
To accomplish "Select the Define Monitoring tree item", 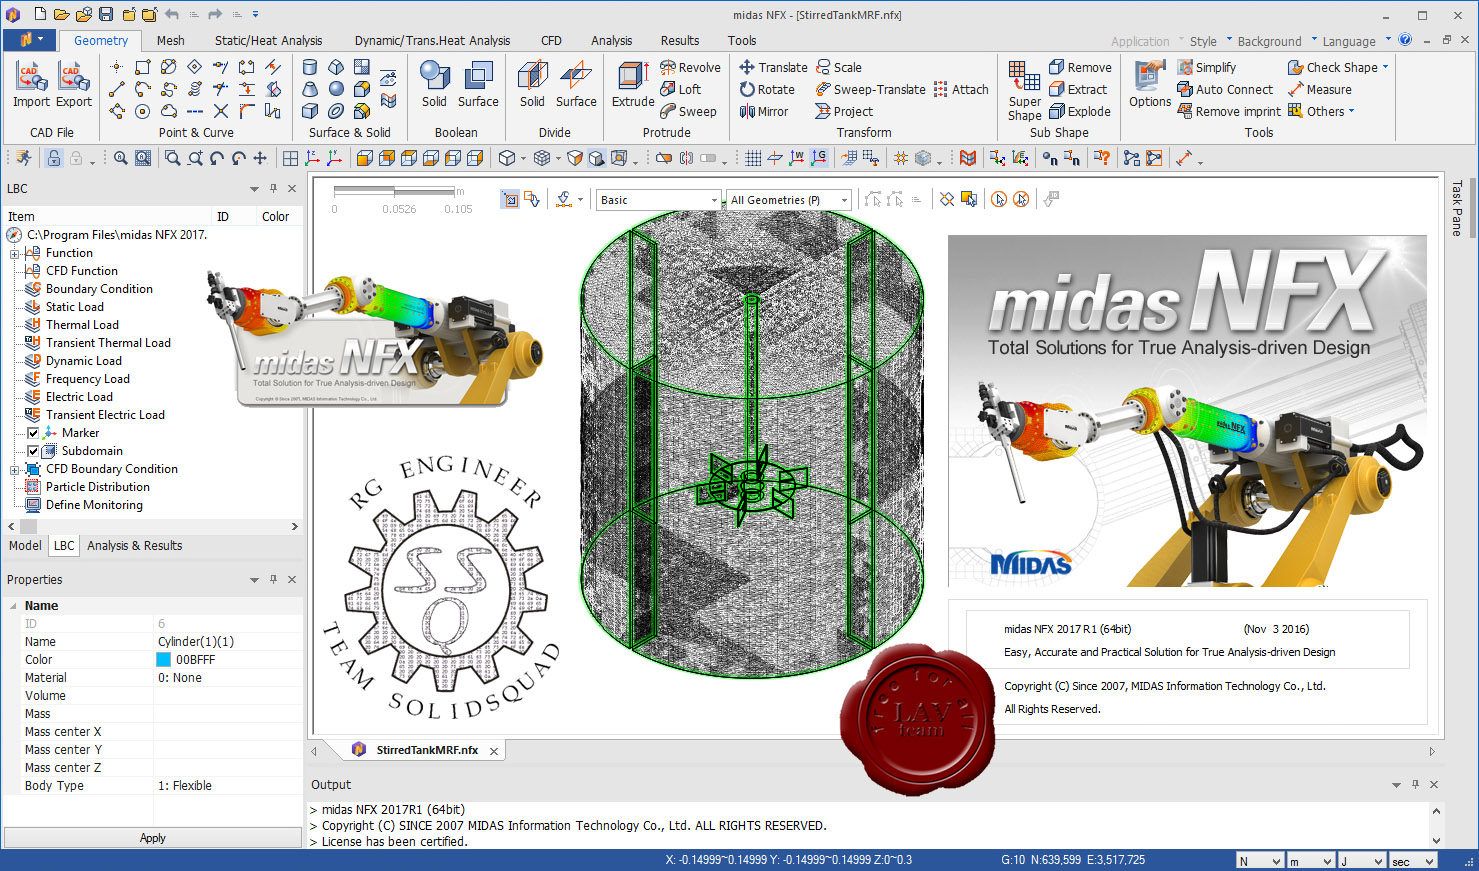I will pos(94,505).
